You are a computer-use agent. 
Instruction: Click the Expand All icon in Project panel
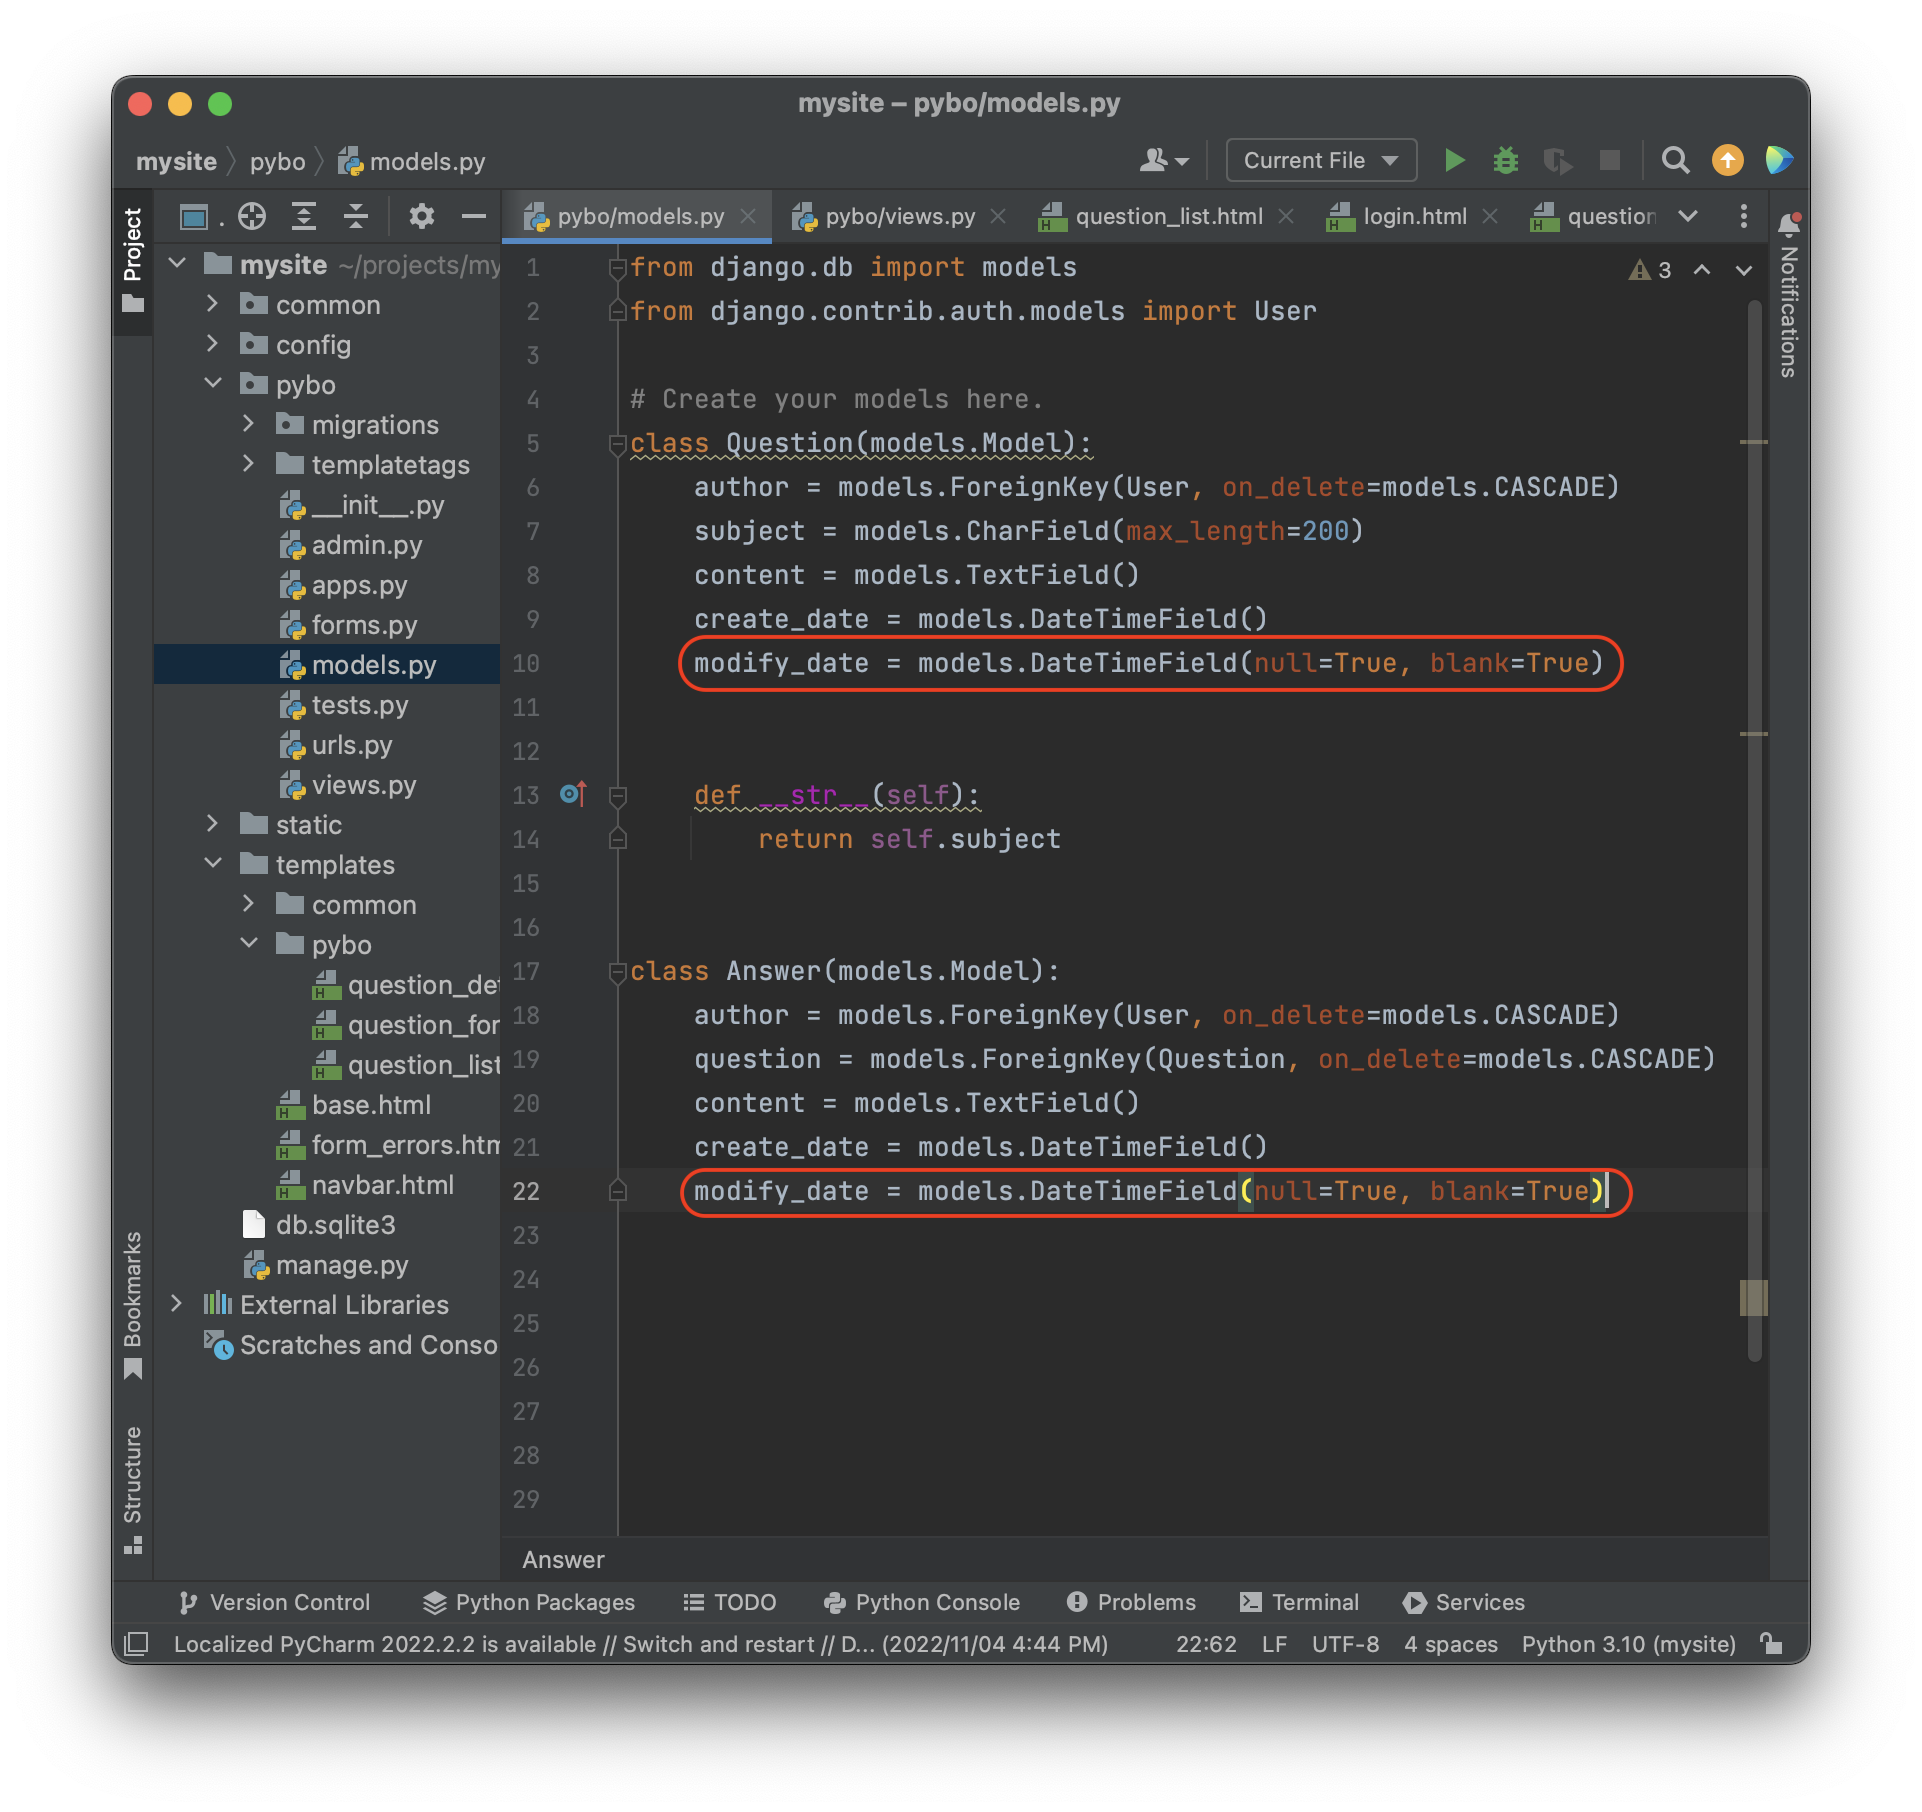point(304,216)
